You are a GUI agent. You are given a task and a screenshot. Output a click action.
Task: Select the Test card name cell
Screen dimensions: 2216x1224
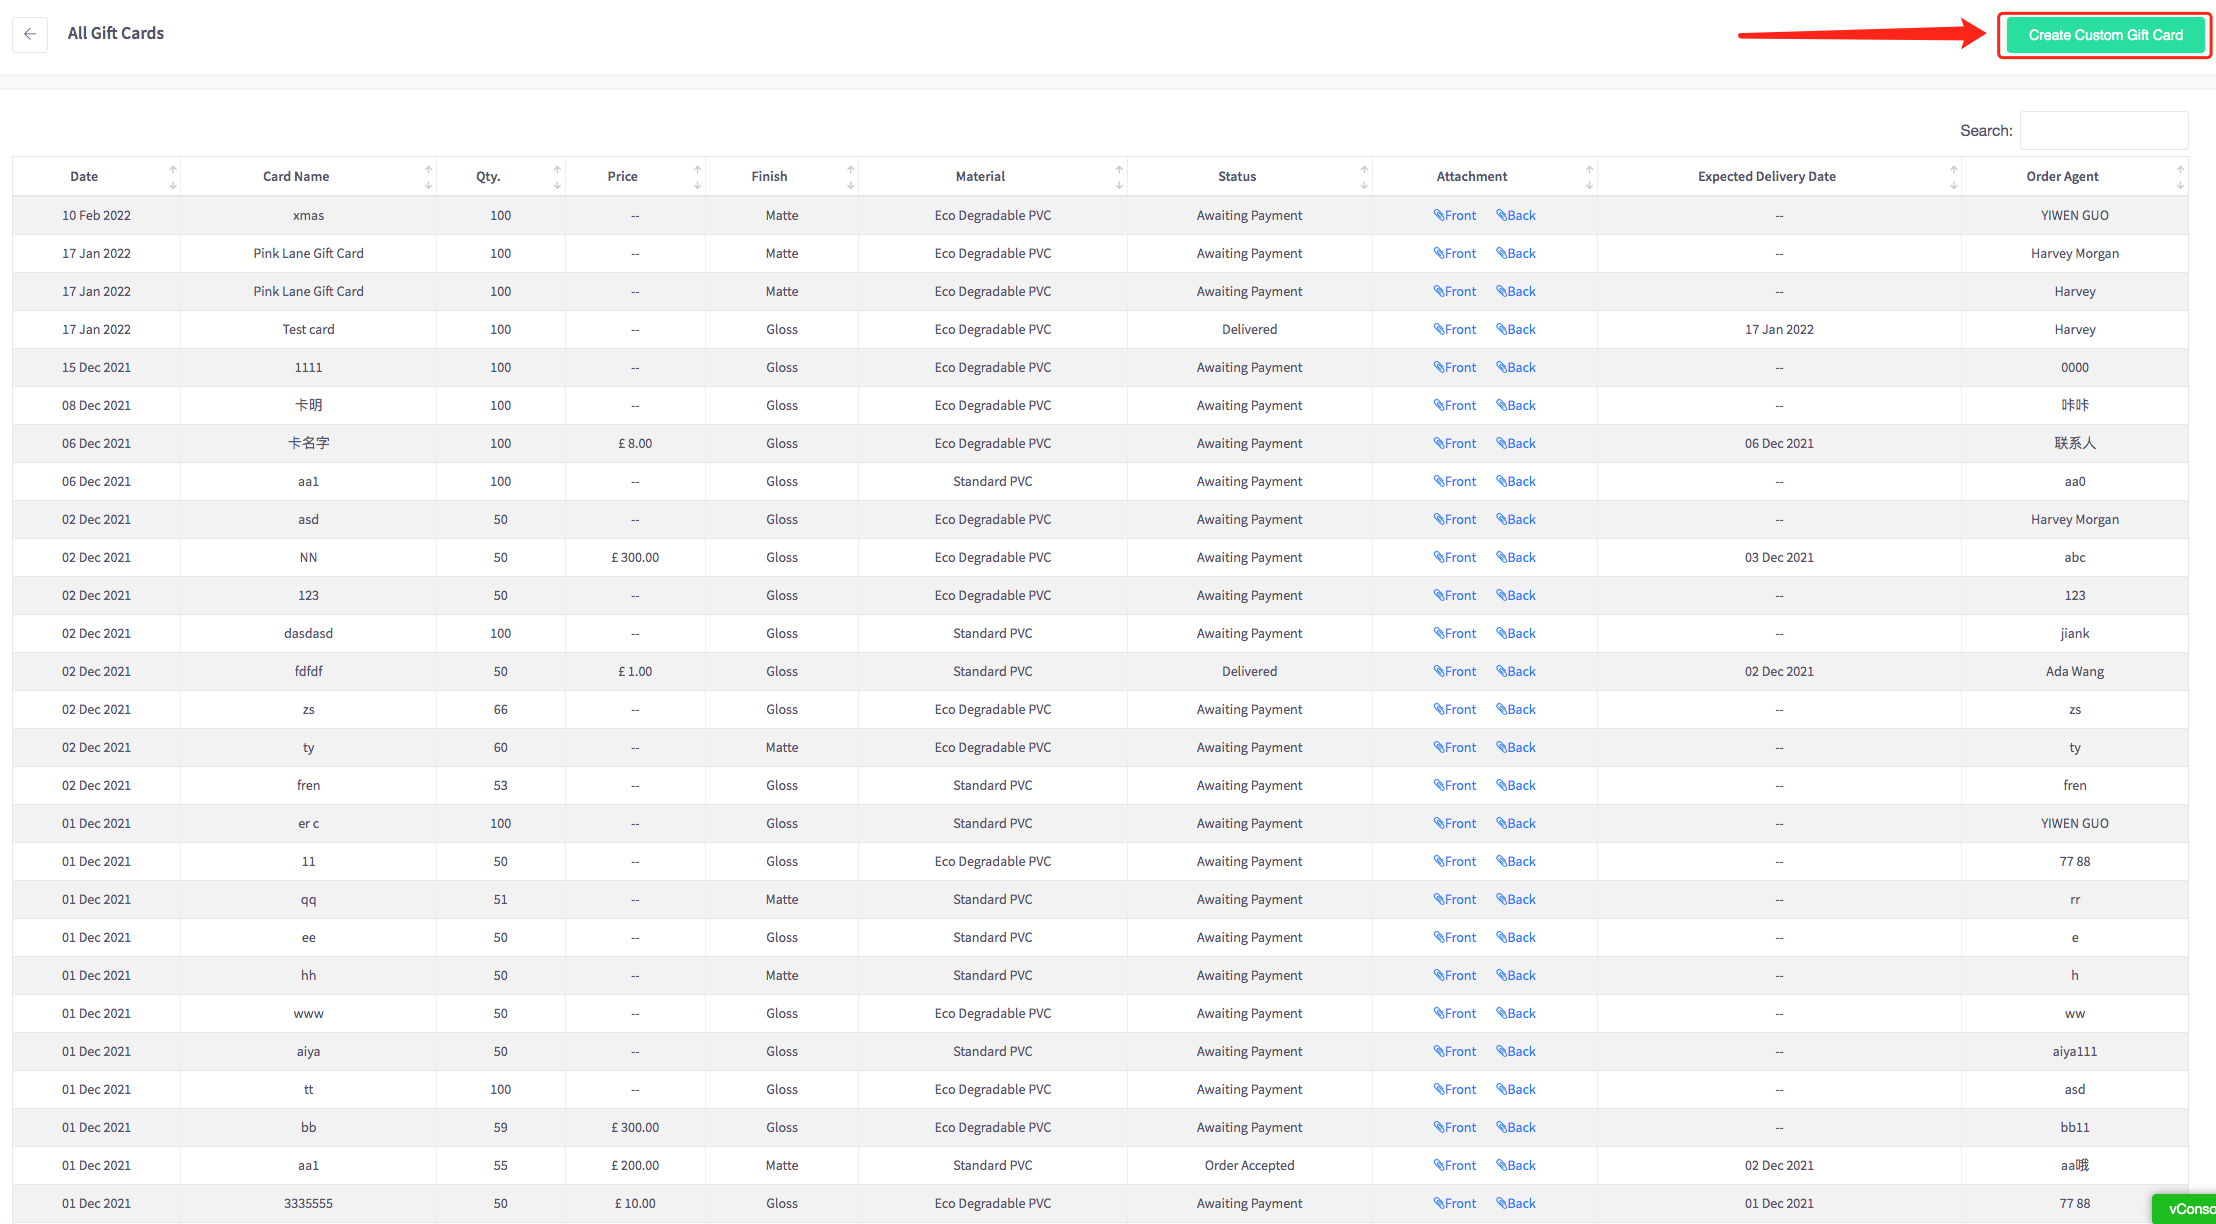pos(309,330)
